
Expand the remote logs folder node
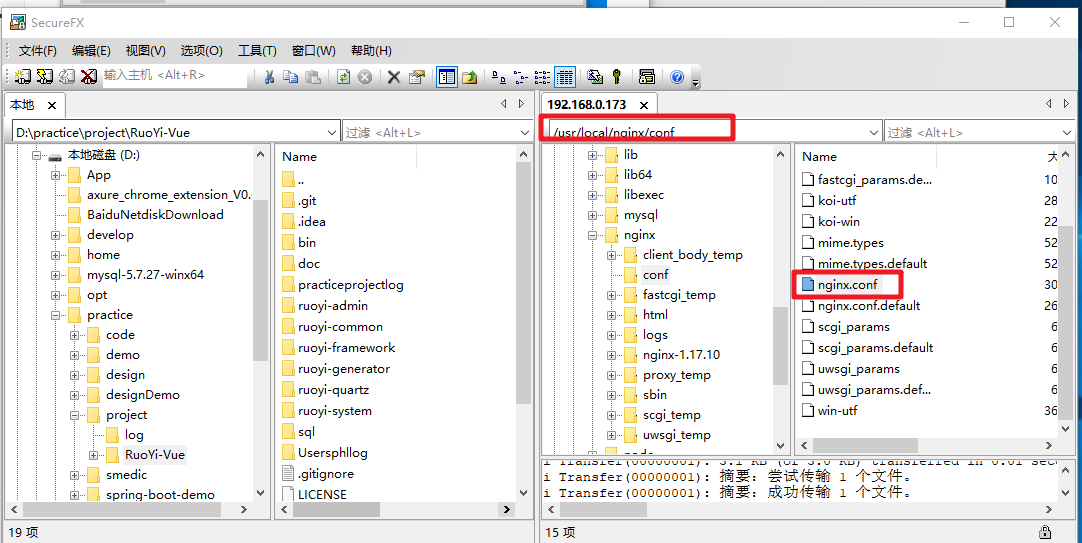(611, 335)
